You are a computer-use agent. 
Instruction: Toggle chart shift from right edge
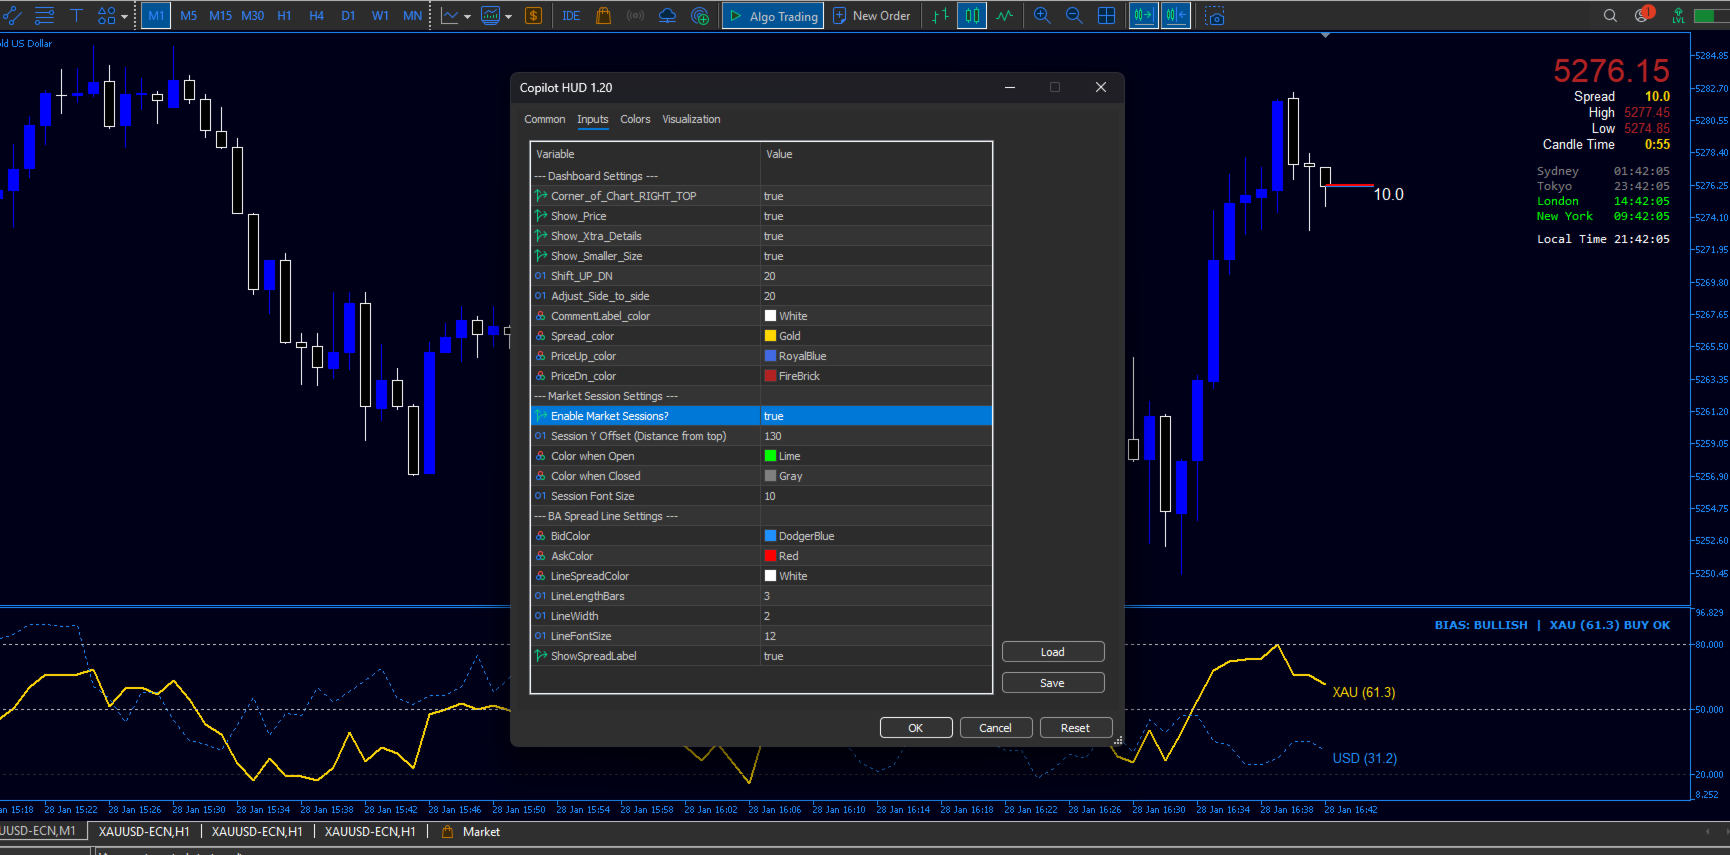click(x=1176, y=16)
